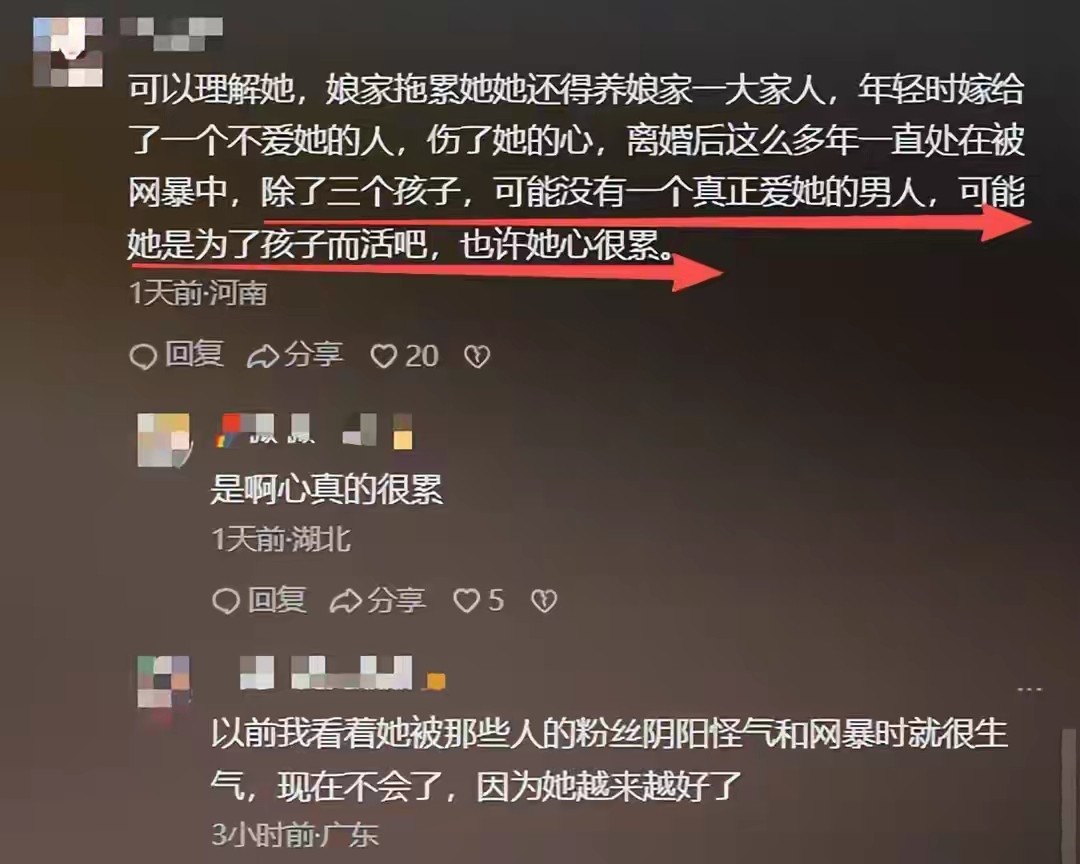This screenshot has width=1080, height=864.
Task: Share the Henan (河南) user's comment
Action: (295, 355)
